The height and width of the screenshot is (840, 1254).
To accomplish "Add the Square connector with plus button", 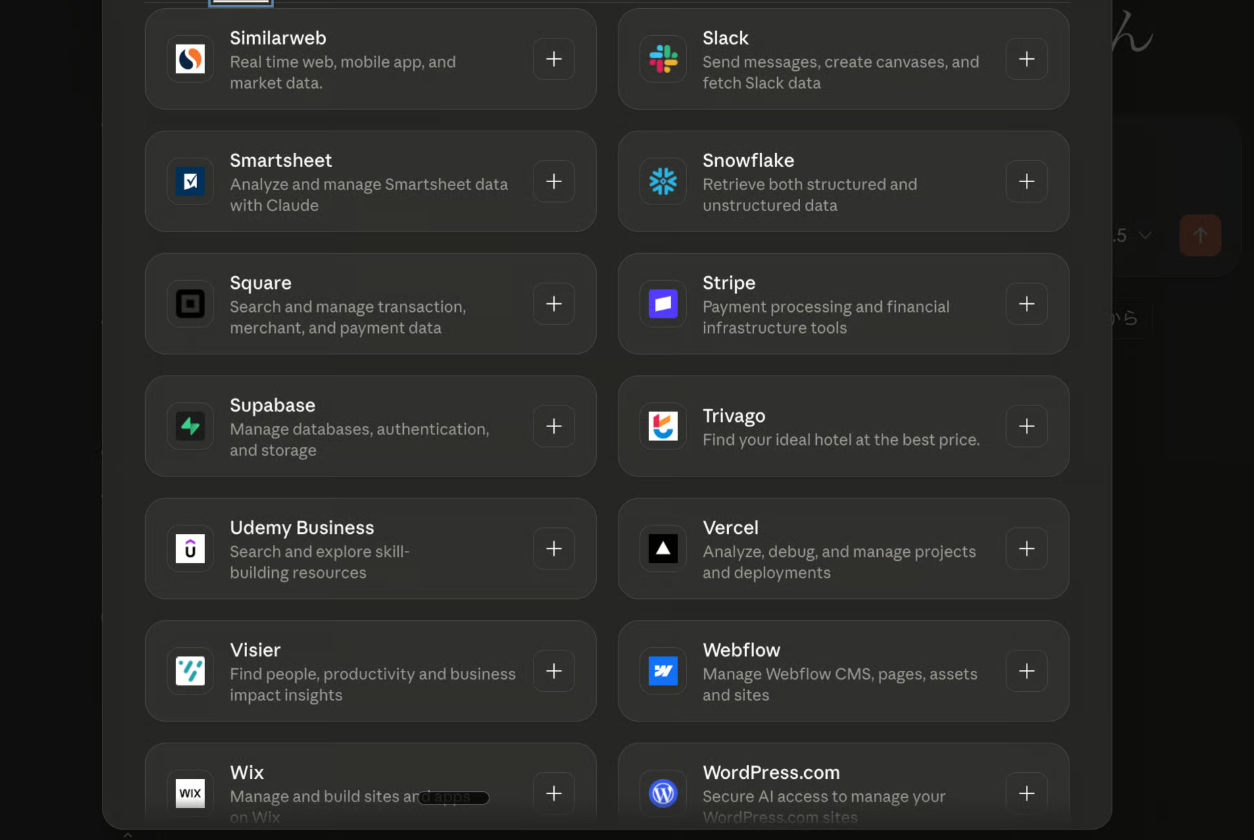I will click(554, 304).
